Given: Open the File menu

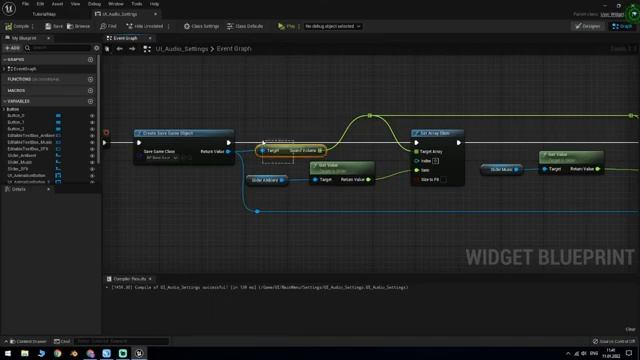Looking at the screenshot, I should (x=25, y=4).
